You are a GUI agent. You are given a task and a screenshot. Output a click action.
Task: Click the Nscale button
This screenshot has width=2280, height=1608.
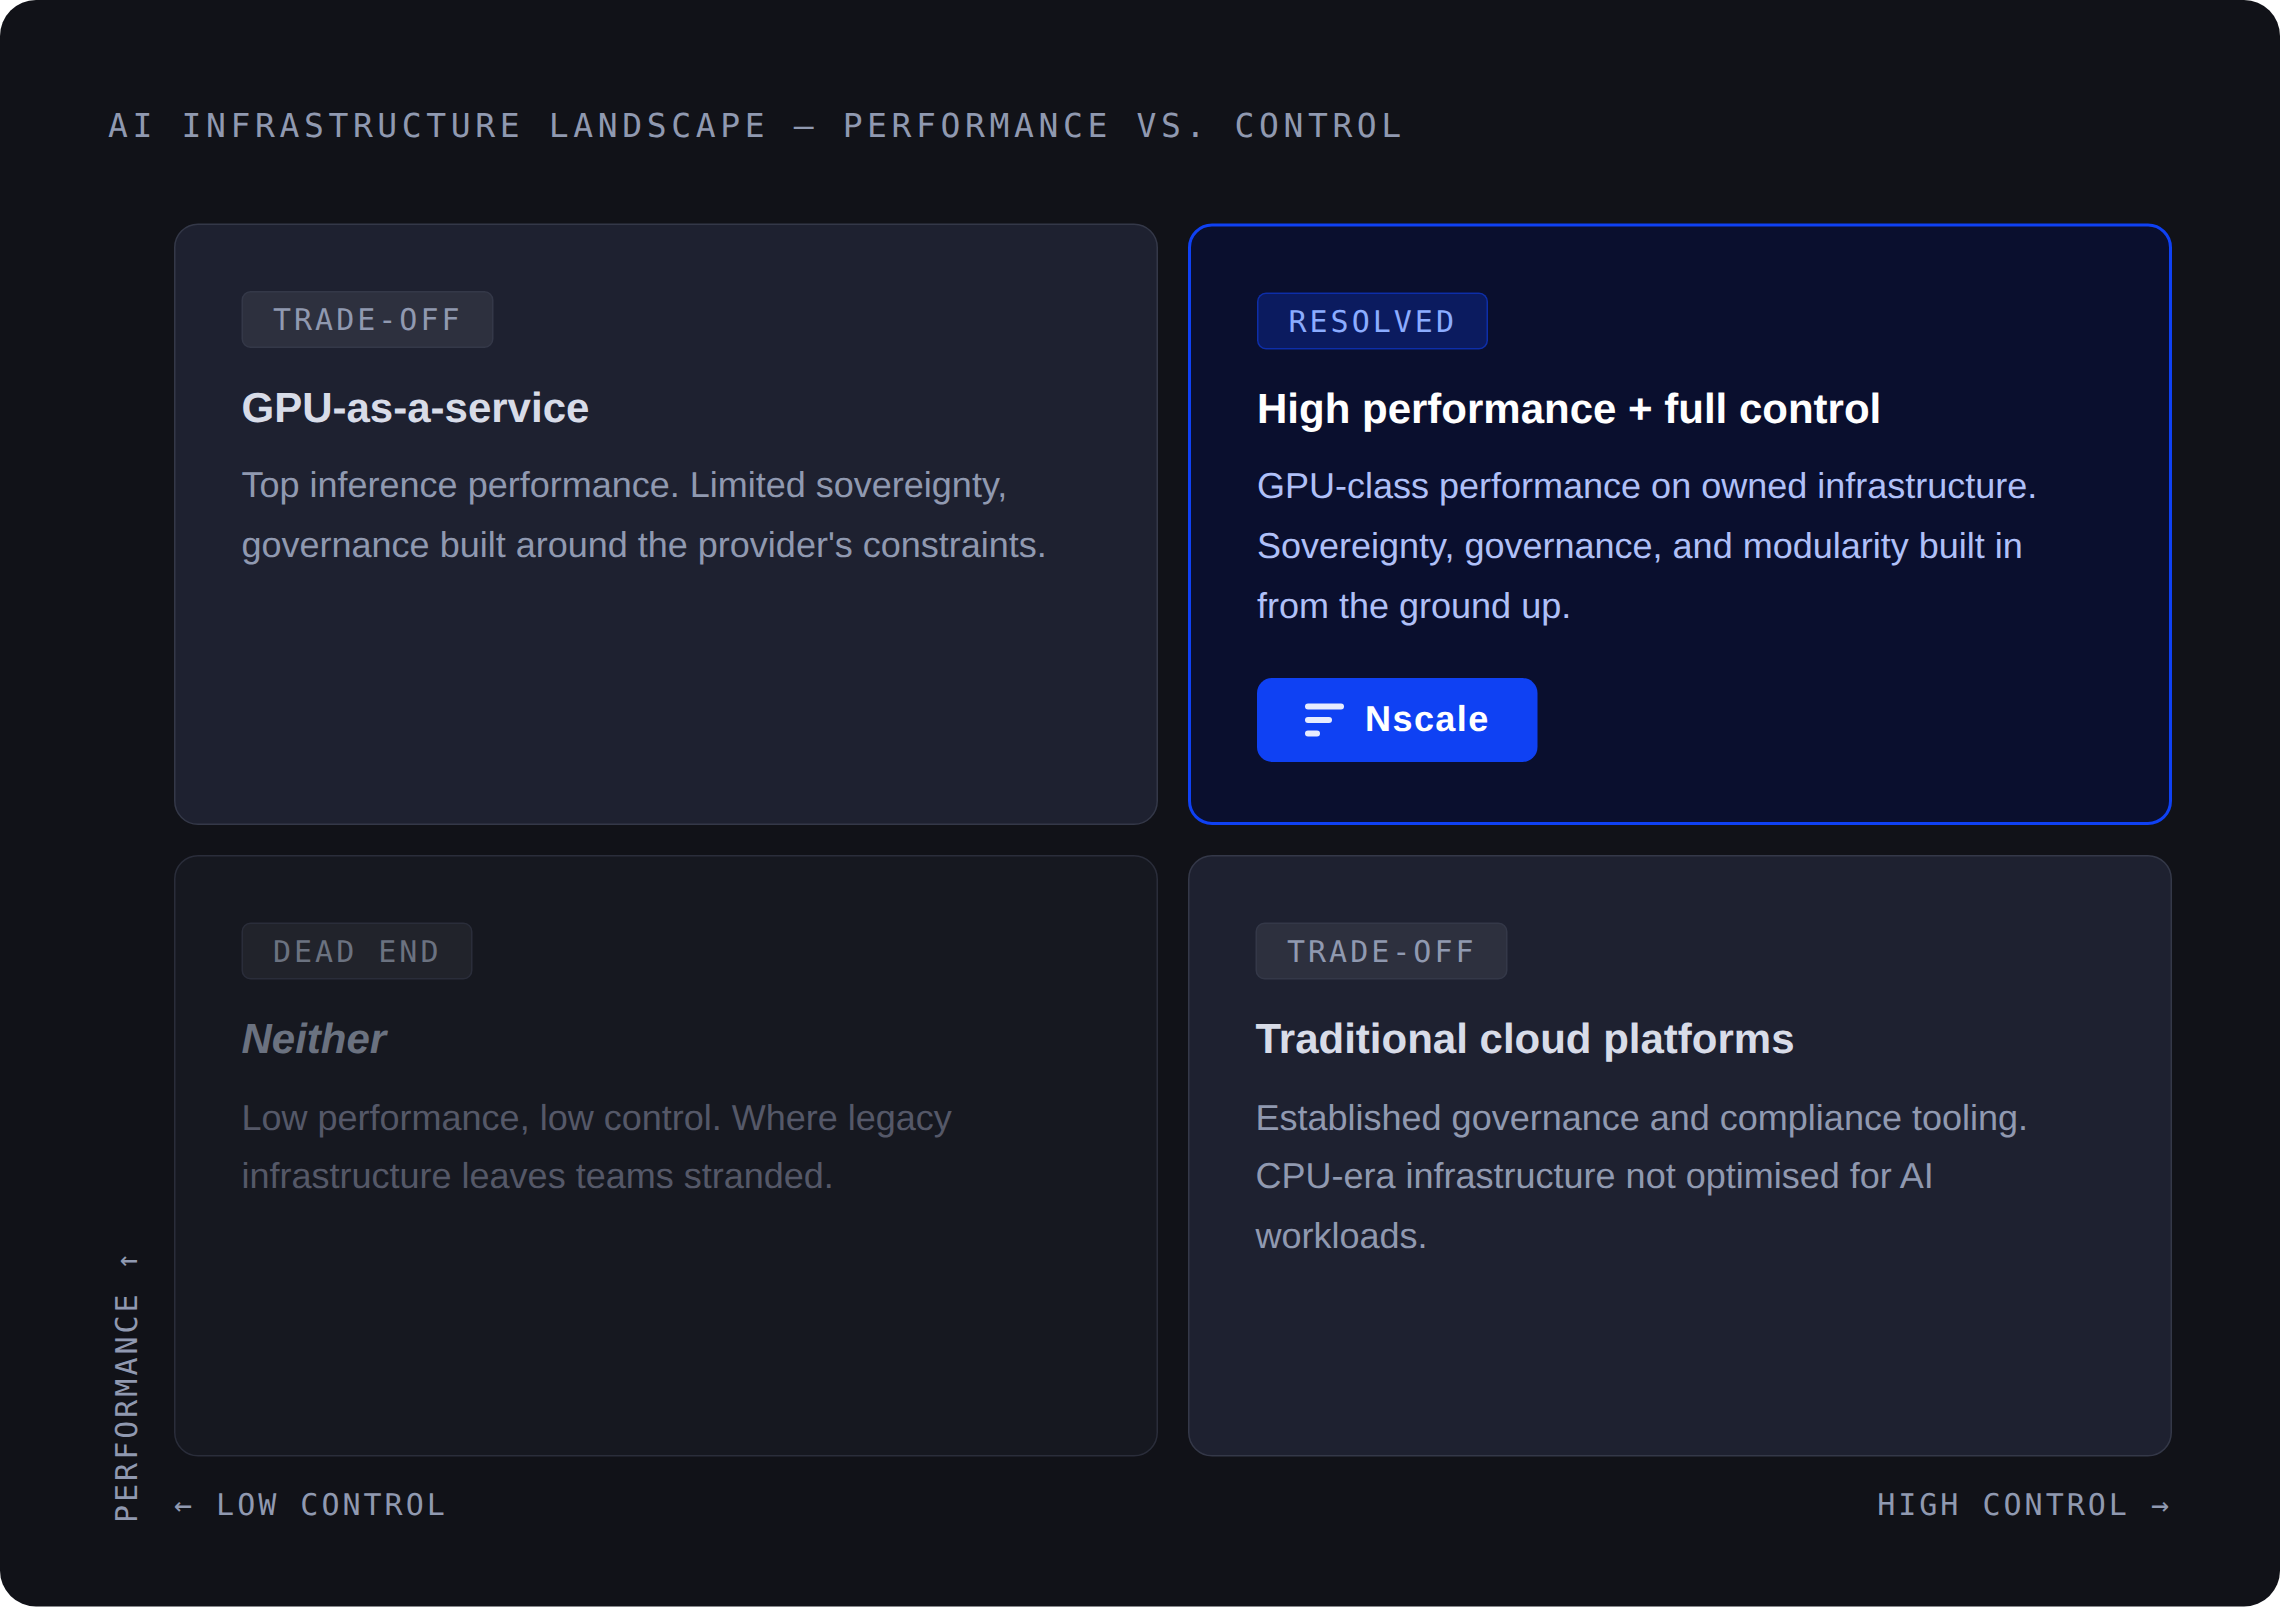pos(1425,720)
